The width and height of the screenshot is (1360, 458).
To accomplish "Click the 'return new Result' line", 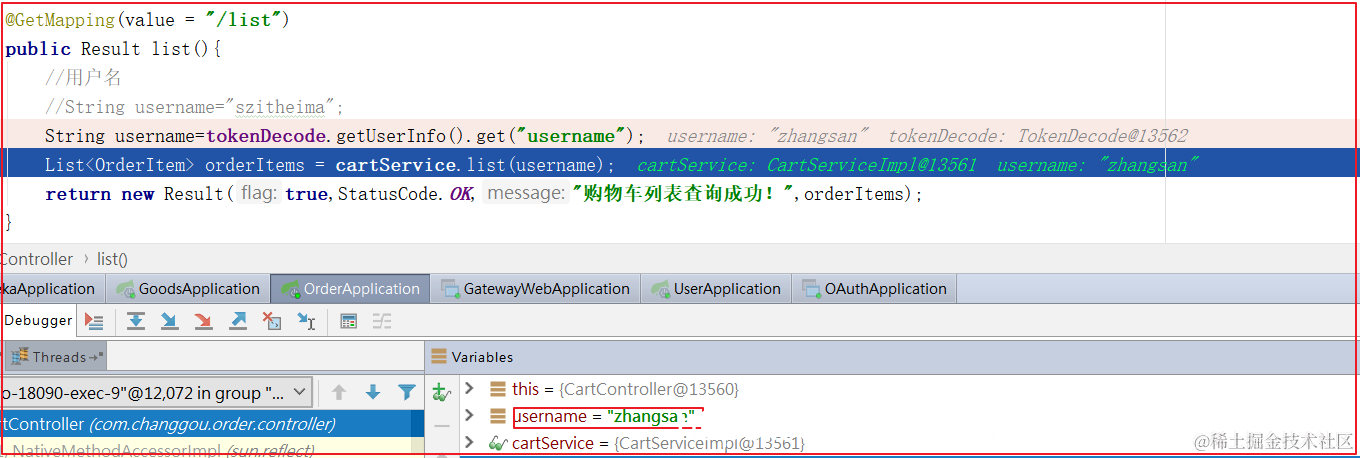I will tap(484, 194).
